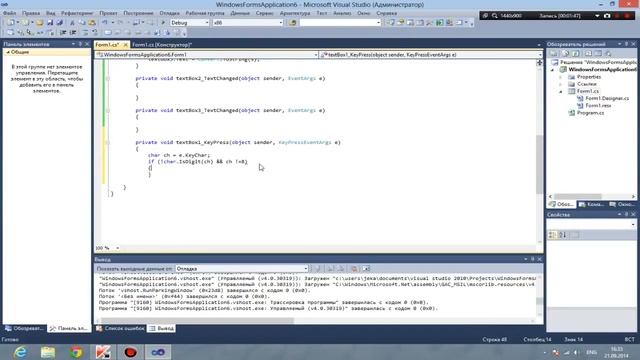The width and height of the screenshot is (640, 360).
Task: Open the Отладка menu
Action: (x=169, y=13)
